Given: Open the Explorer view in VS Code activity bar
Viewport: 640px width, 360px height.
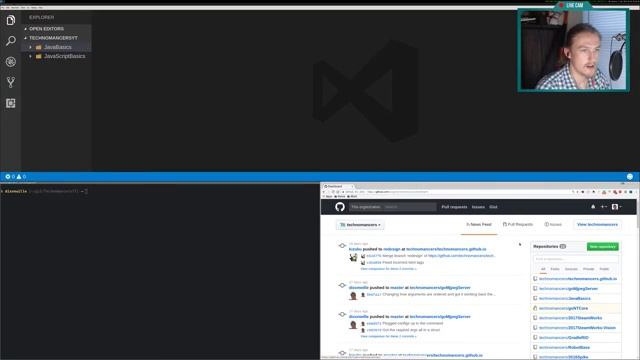Looking at the screenshot, I should [11, 20].
